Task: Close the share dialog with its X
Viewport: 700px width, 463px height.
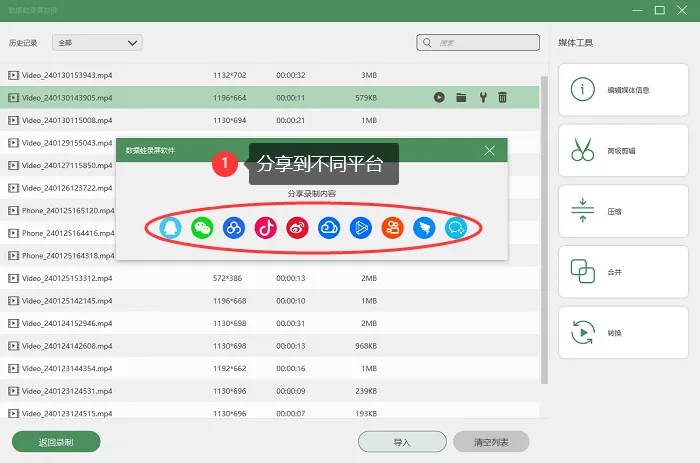Action: pos(490,150)
